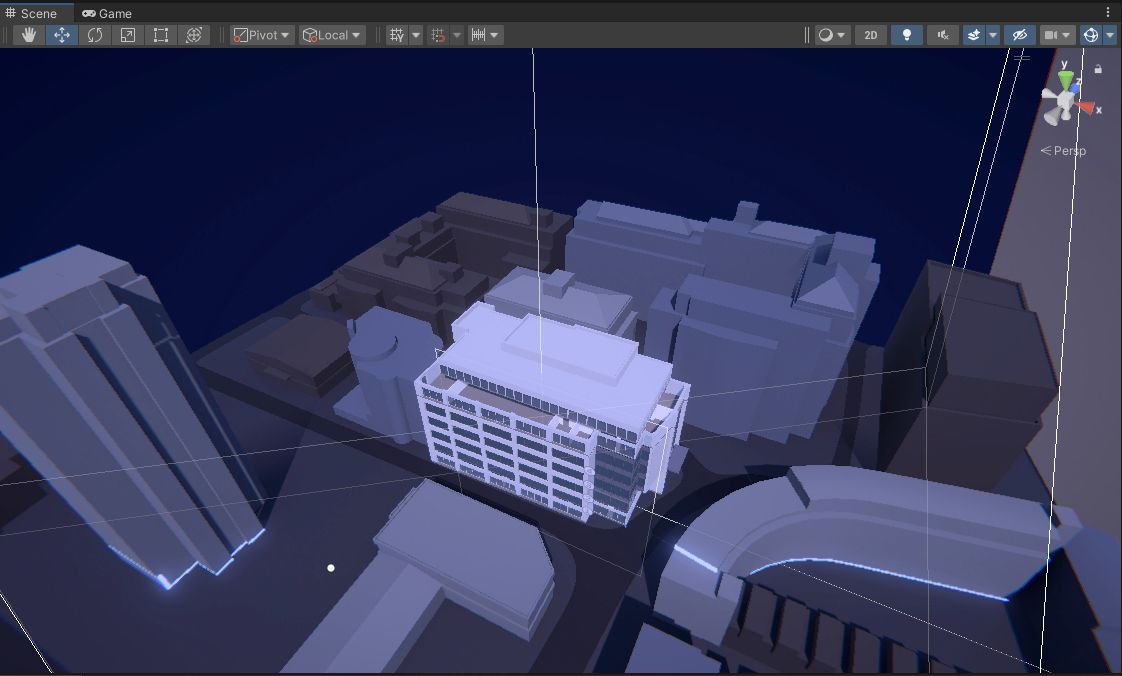The height and width of the screenshot is (676, 1122).
Task: Click Persp to switch projection mode
Action: pos(1070,150)
